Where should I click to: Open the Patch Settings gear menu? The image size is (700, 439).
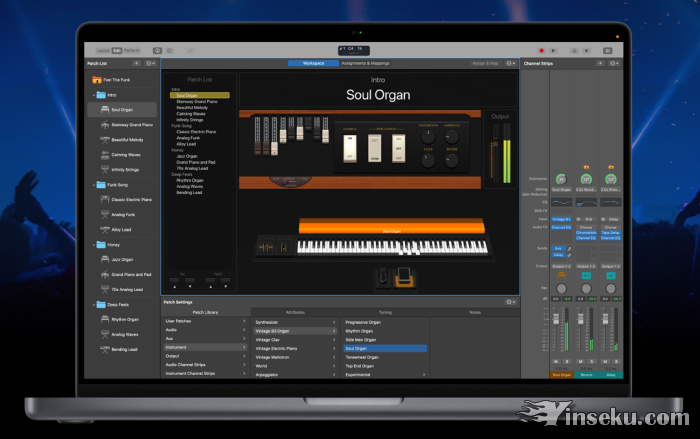[510, 302]
